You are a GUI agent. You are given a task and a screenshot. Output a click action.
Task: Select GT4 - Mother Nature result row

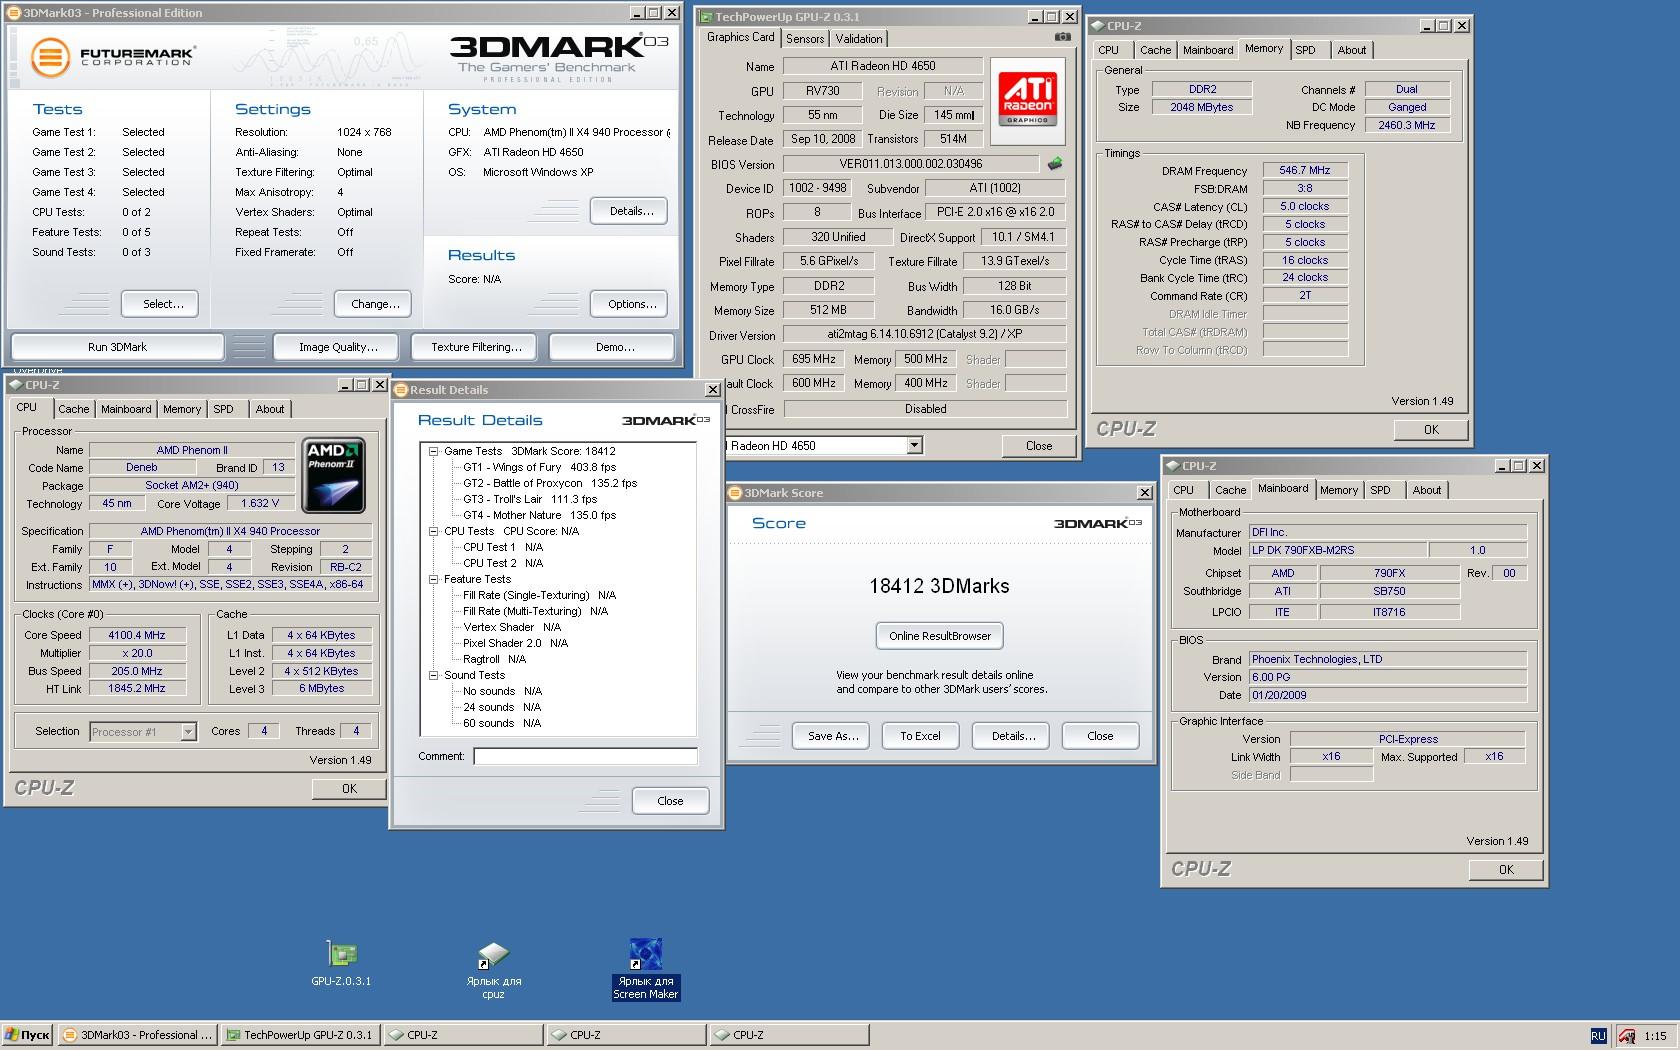coord(539,515)
